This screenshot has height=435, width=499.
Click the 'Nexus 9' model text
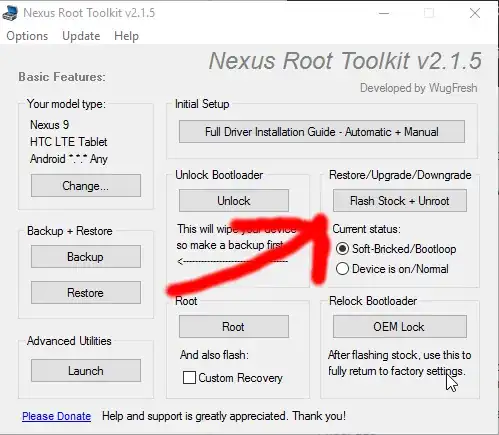coord(49,125)
